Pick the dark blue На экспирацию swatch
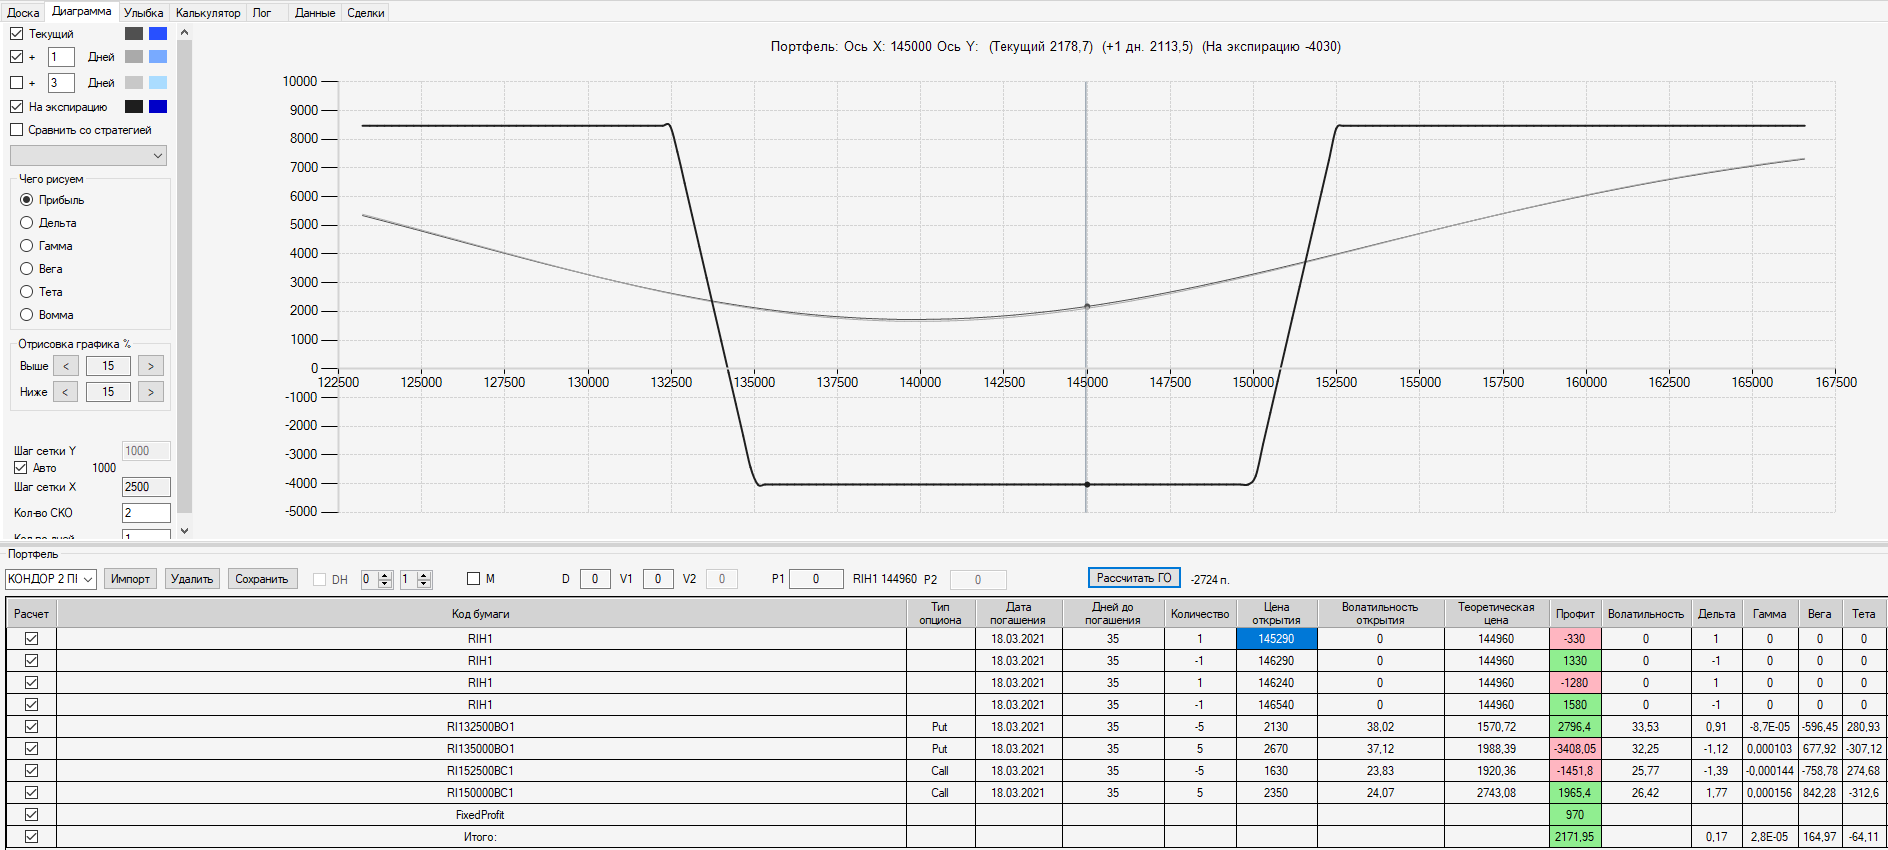This screenshot has height=850, width=1888. click(x=158, y=106)
